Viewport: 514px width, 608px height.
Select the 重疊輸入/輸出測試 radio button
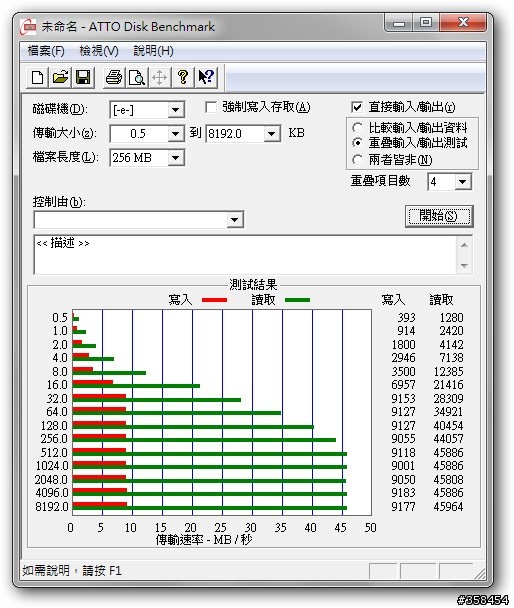[357, 143]
